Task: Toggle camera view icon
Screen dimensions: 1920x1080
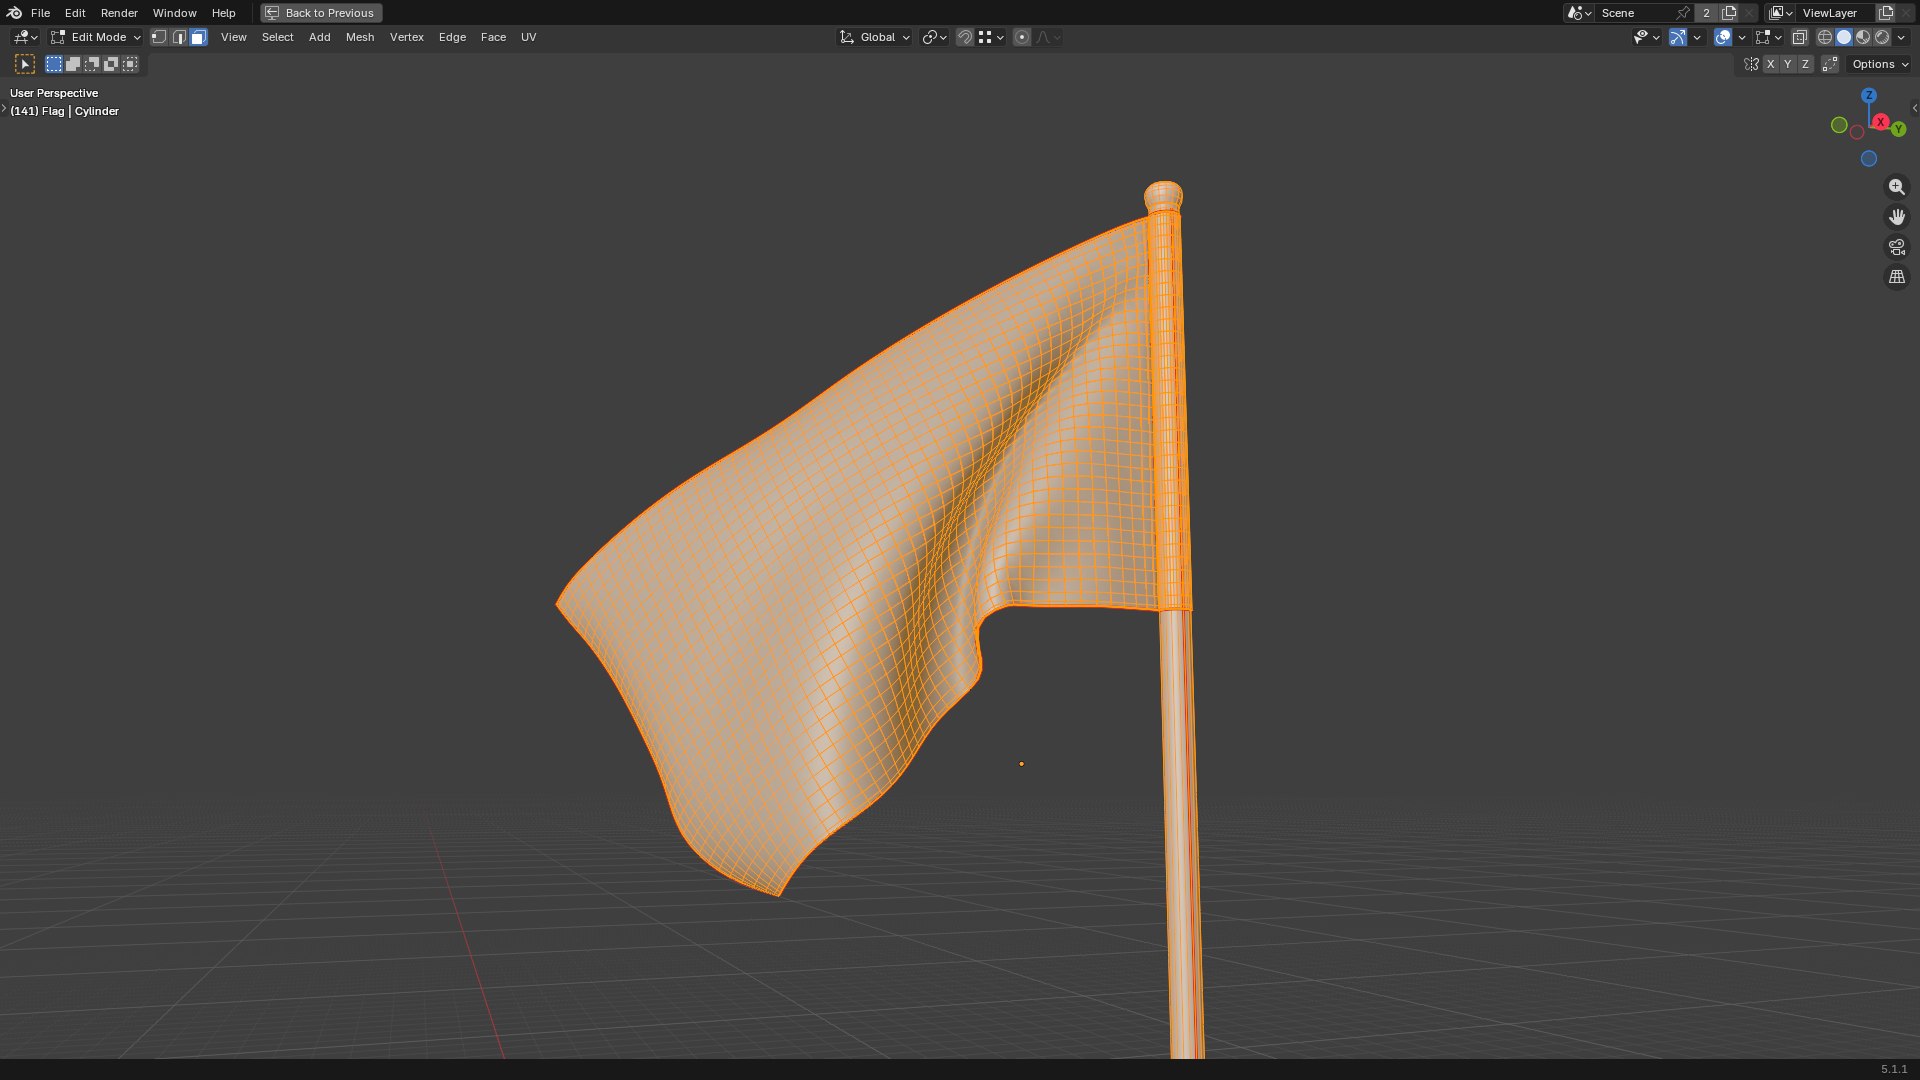Action: (1896, 247)
